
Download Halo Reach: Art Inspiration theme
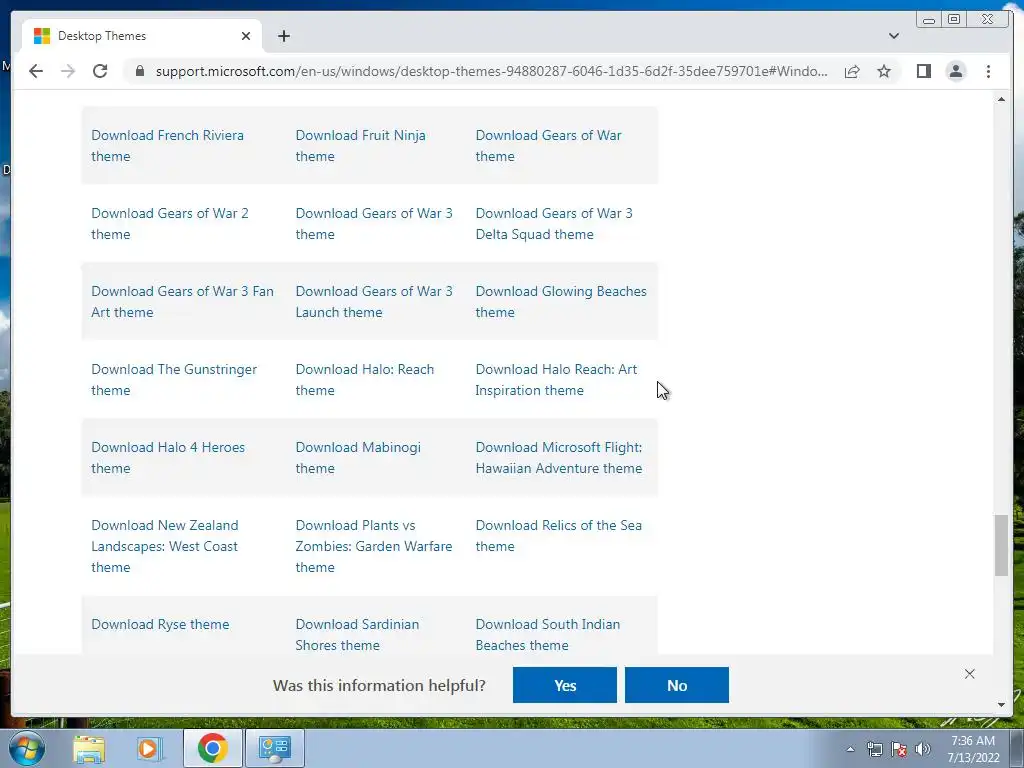pos(556,379)
